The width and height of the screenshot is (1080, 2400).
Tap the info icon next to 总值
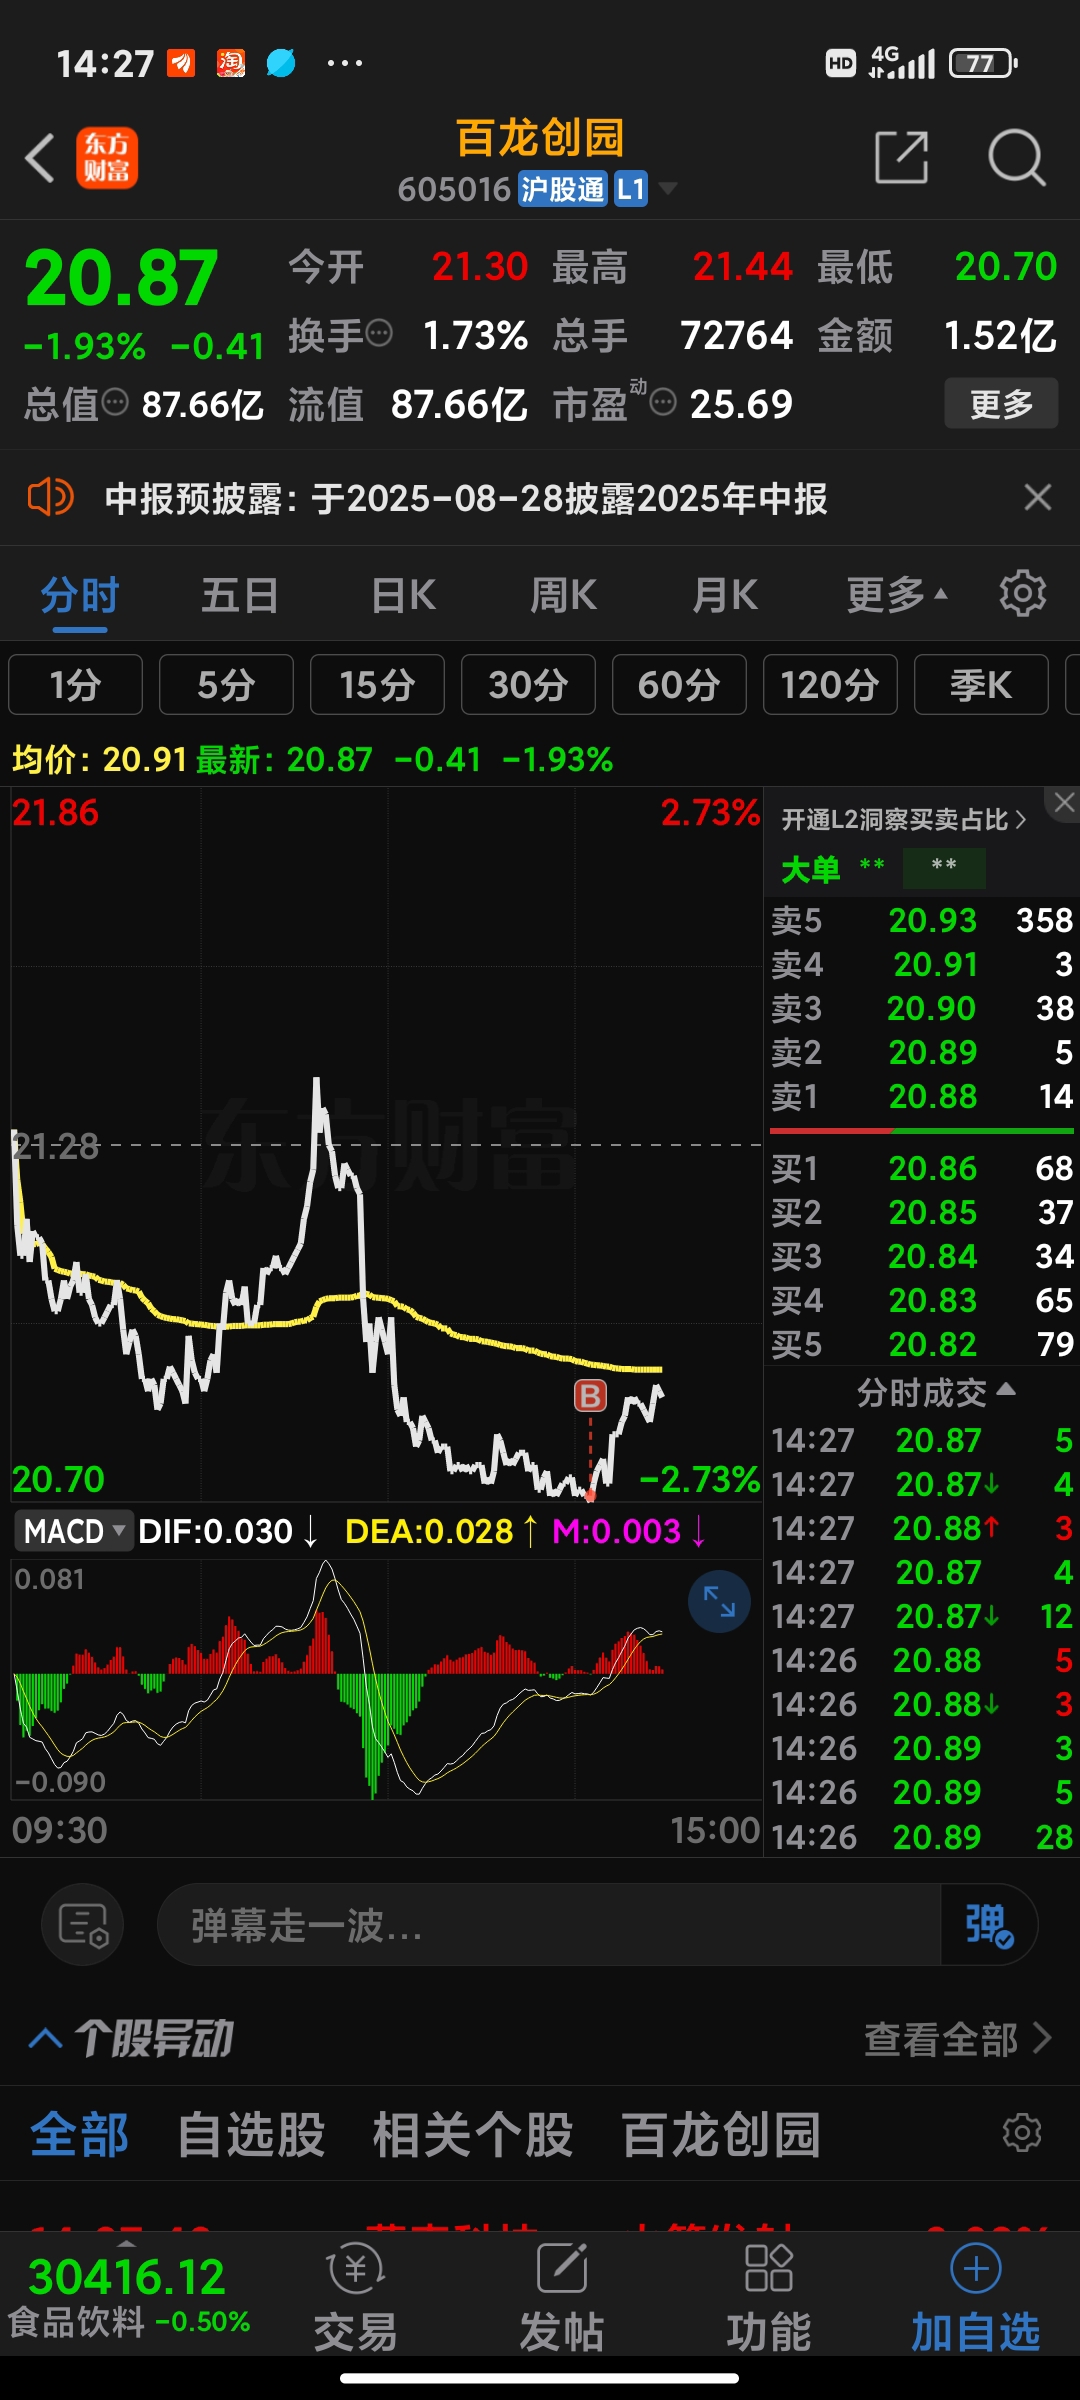[116, 402]
